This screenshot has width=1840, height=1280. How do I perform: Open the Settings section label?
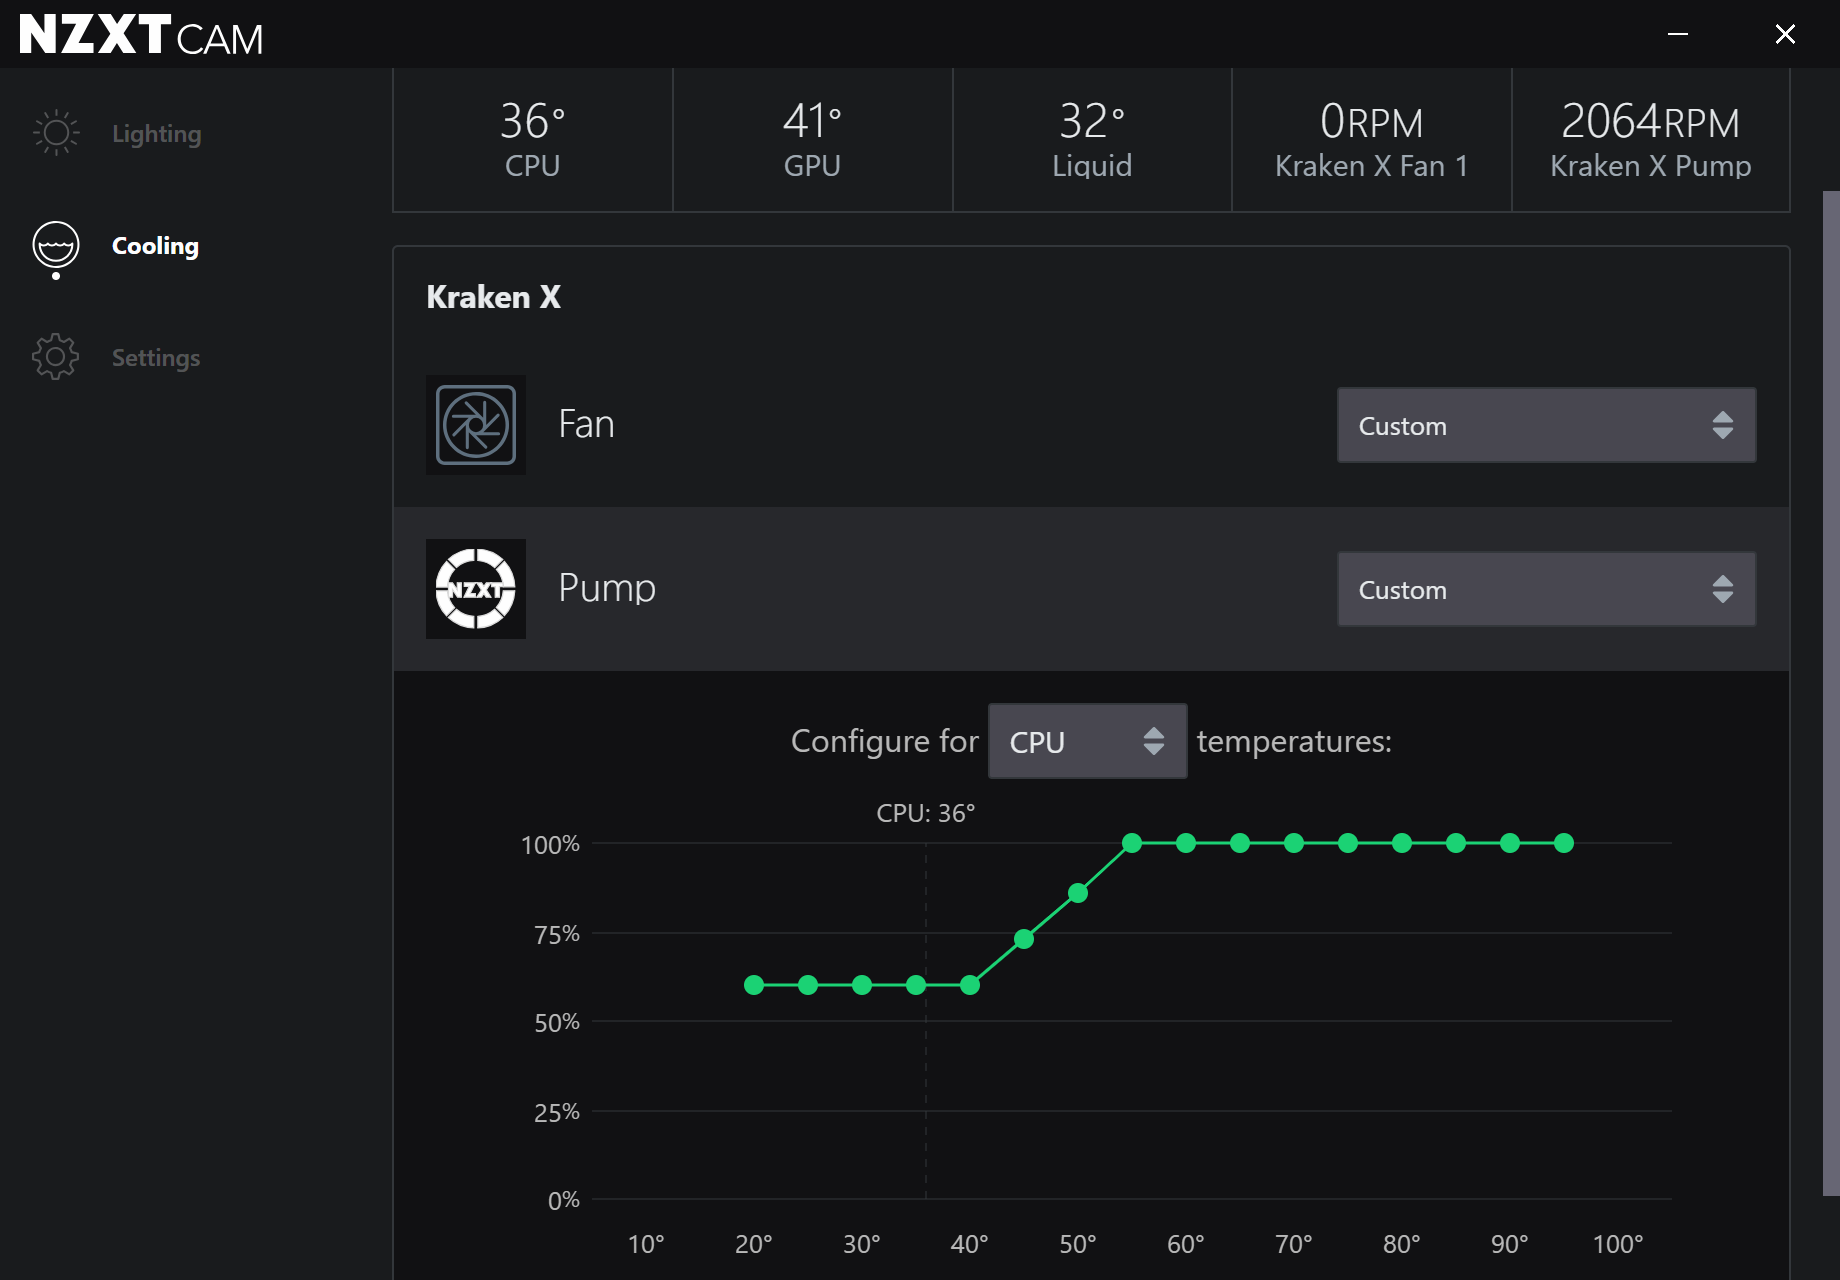click(156, 358)
